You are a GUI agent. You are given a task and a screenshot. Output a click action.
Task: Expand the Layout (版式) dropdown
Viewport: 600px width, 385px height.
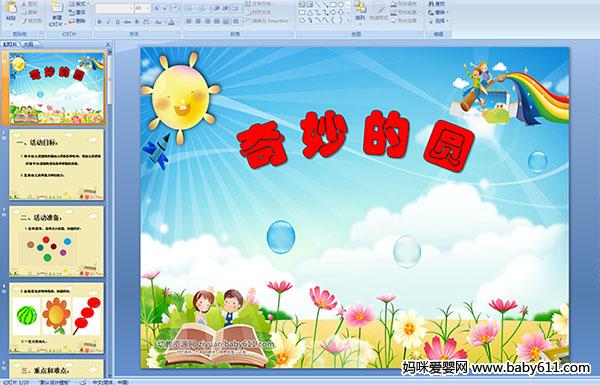coord(78,4)
